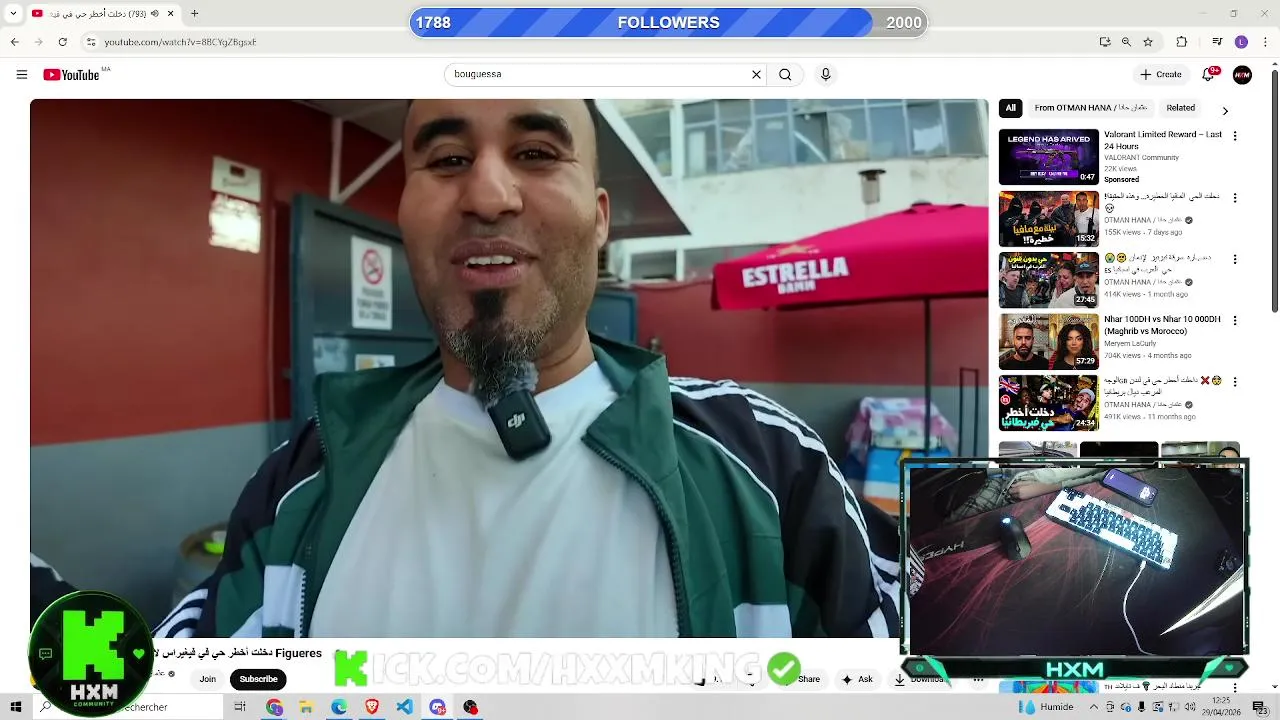Select the 'Related' filter chip
The width and height of the screenshot is (1280, 720).
click(1180, 108)
